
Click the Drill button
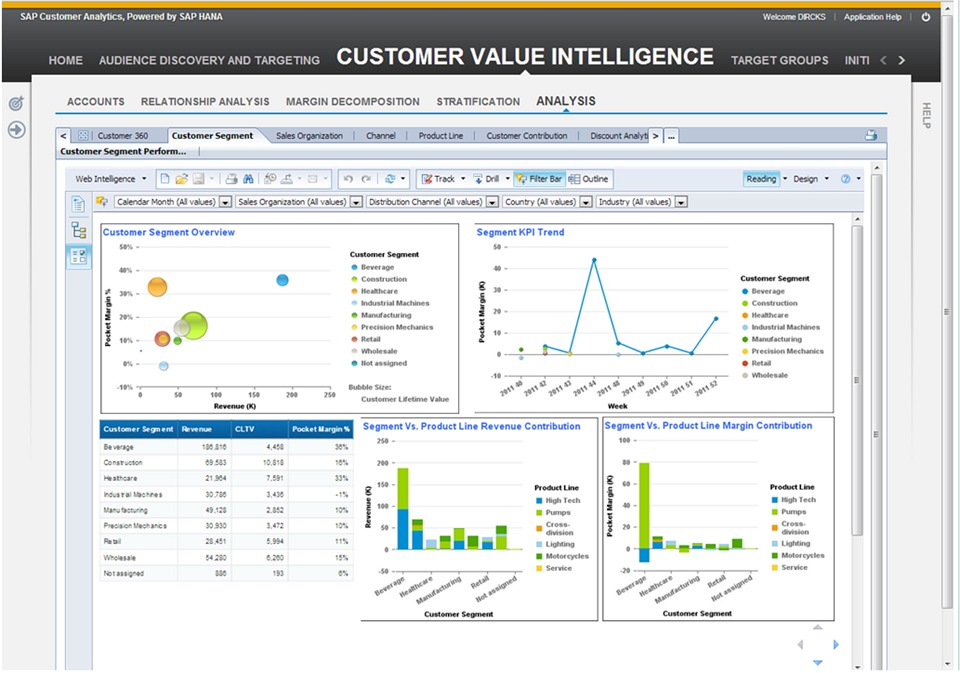[486, 179]
